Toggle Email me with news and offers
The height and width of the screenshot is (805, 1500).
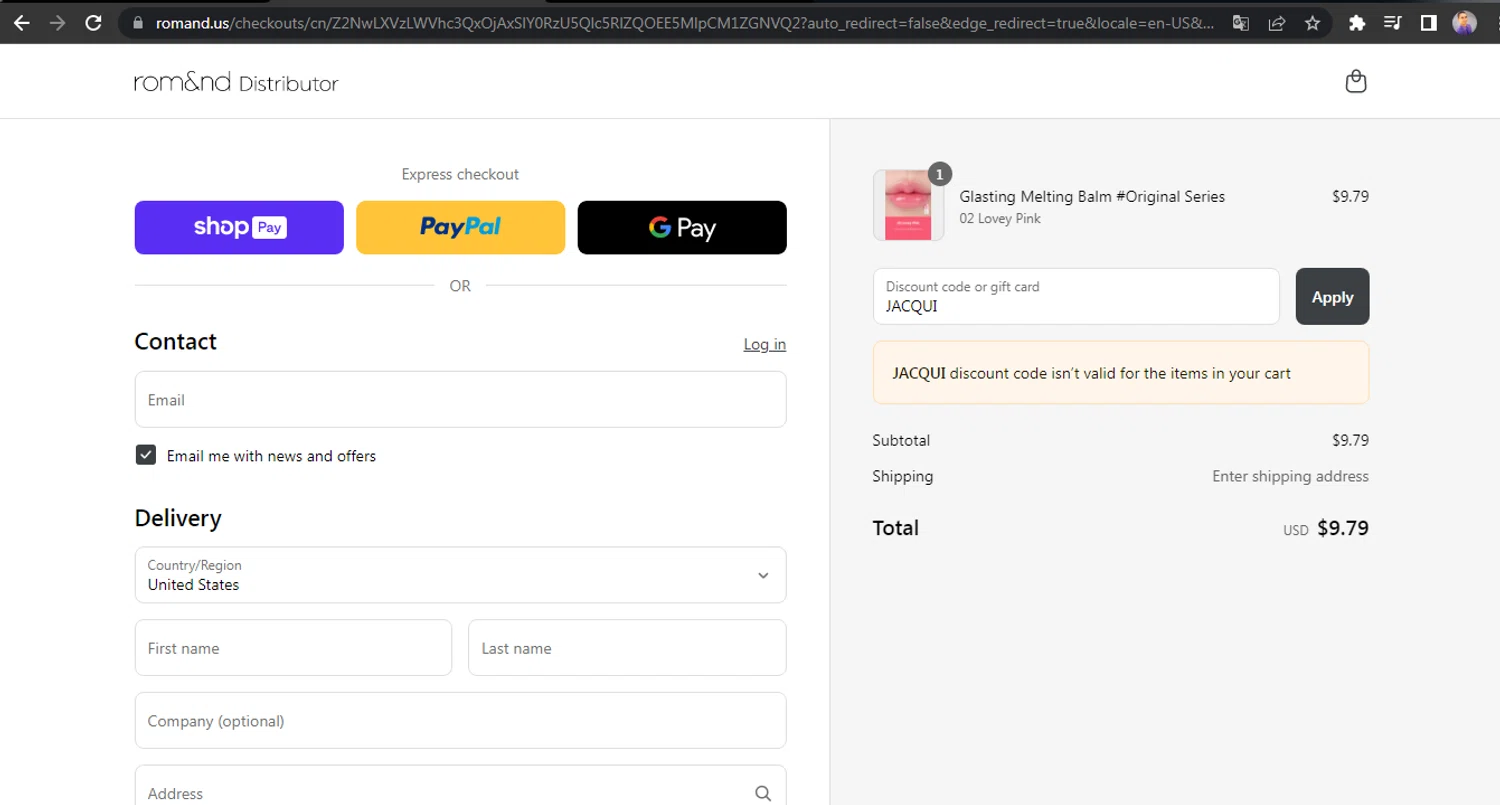146,455
